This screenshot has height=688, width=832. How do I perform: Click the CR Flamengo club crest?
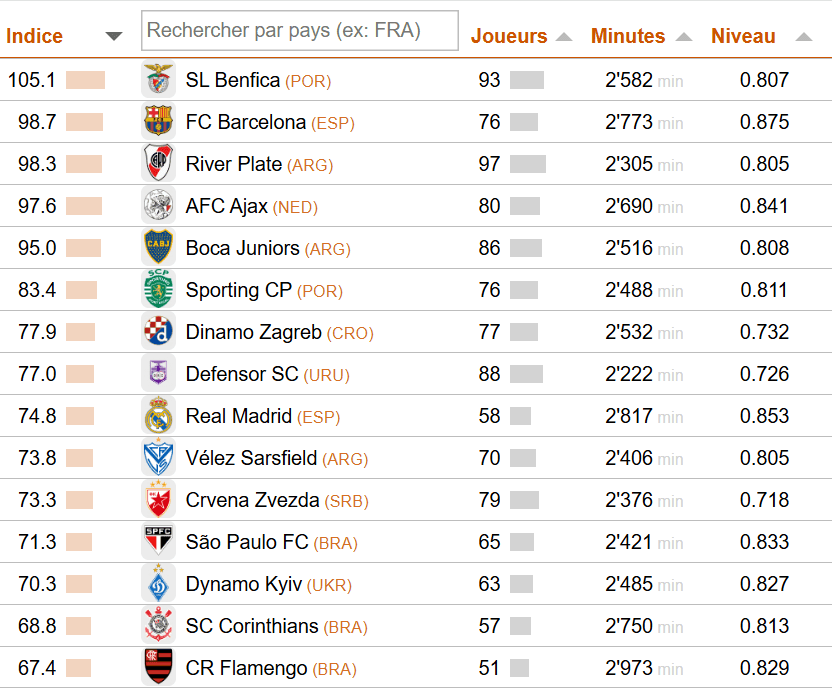tap(158, 668)
